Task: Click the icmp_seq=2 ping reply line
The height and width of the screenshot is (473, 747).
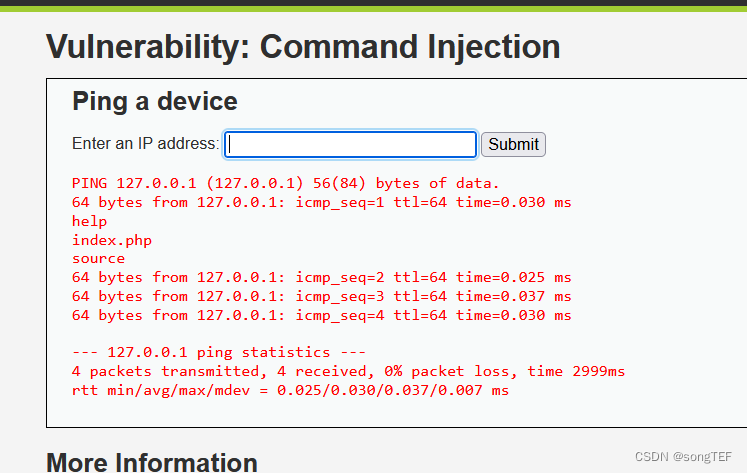Action: pyautogui.click(x=321, y=277)
